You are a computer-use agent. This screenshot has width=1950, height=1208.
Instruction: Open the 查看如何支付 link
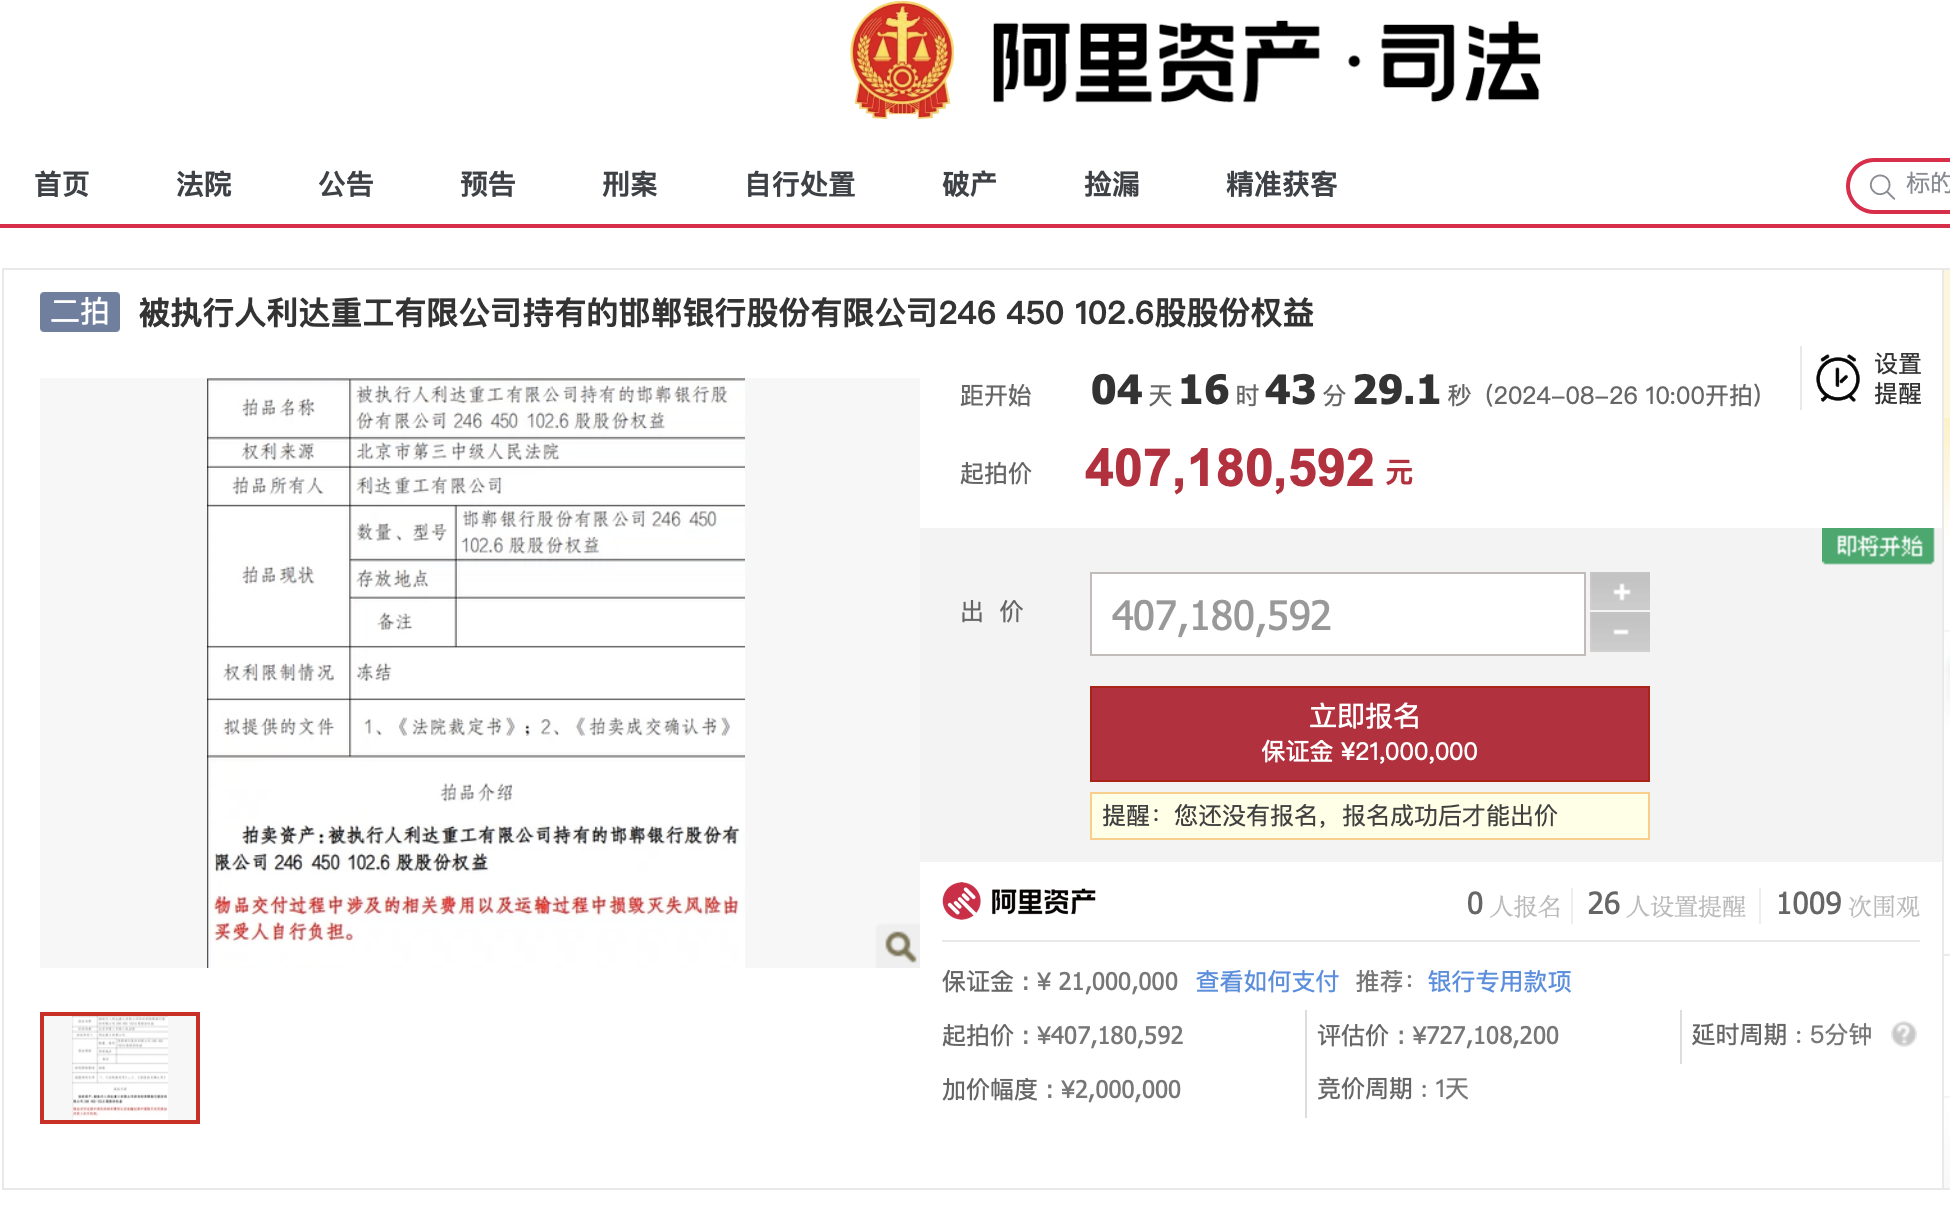(x=1267, y=981)
